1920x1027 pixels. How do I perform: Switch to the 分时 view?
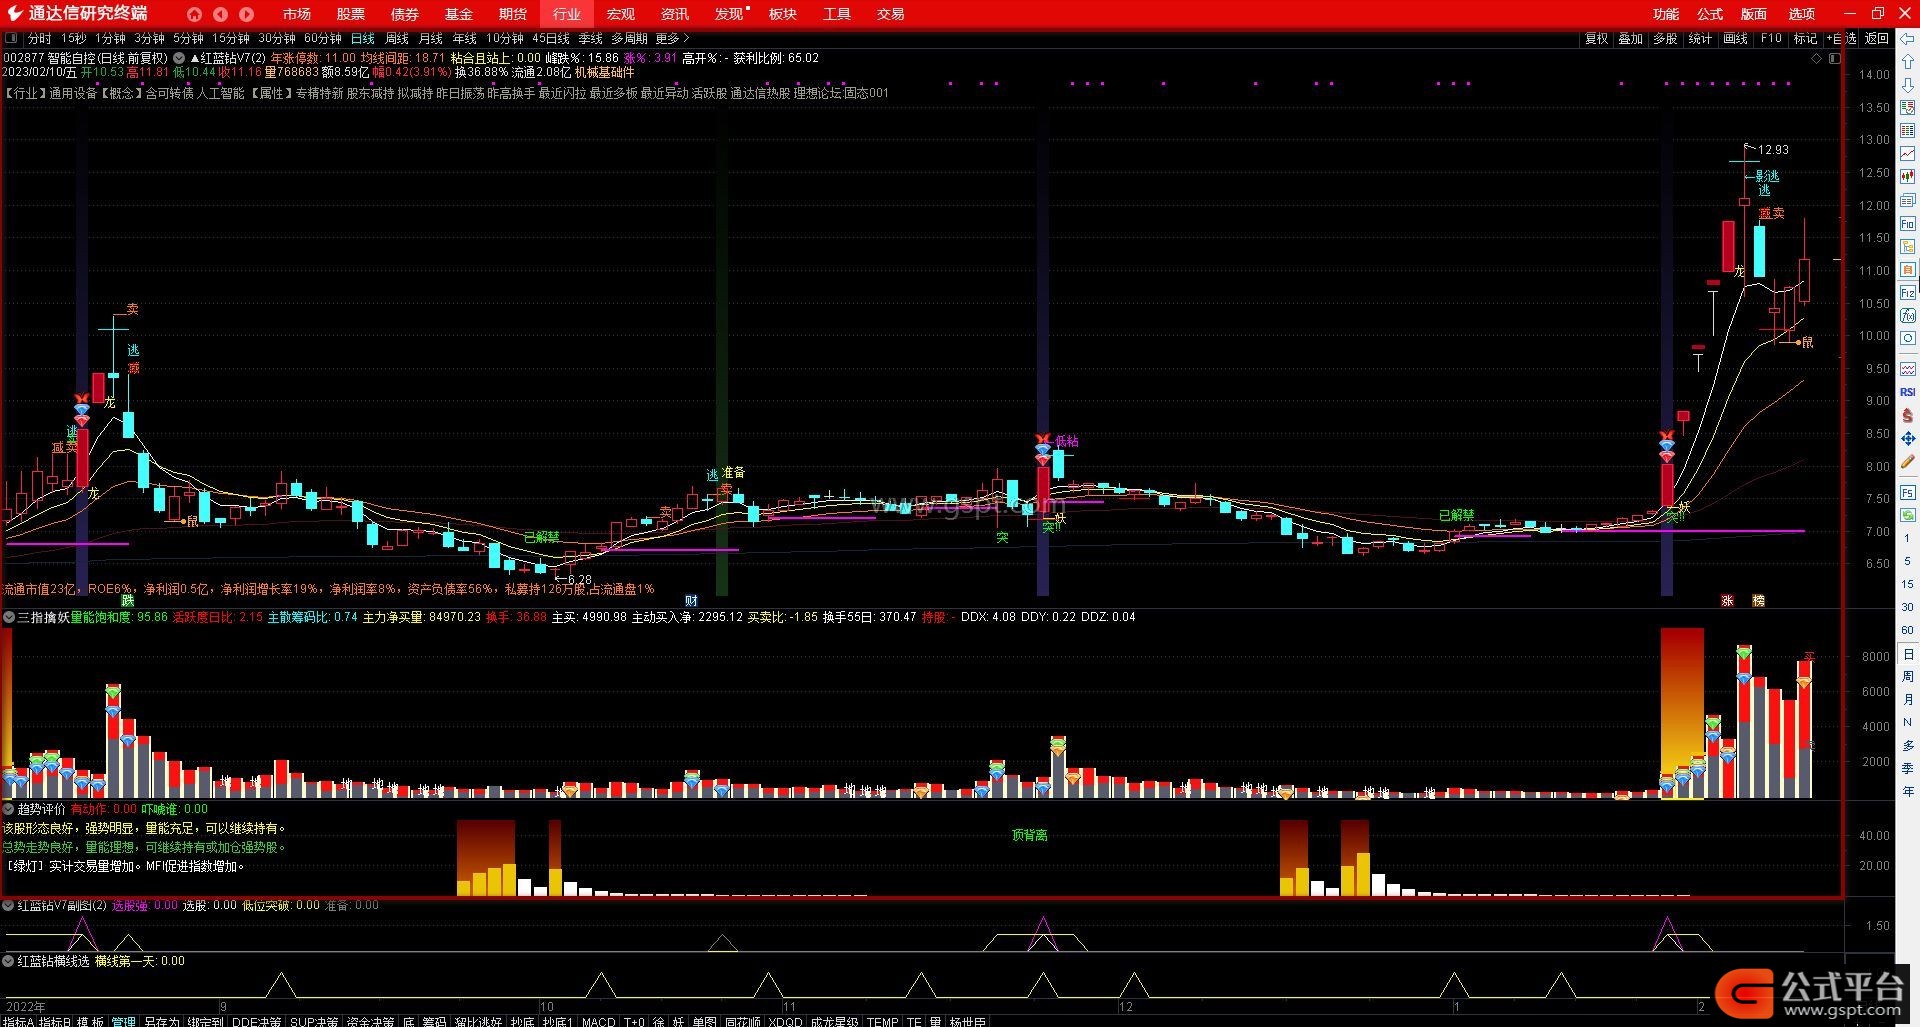coord(39,39)
